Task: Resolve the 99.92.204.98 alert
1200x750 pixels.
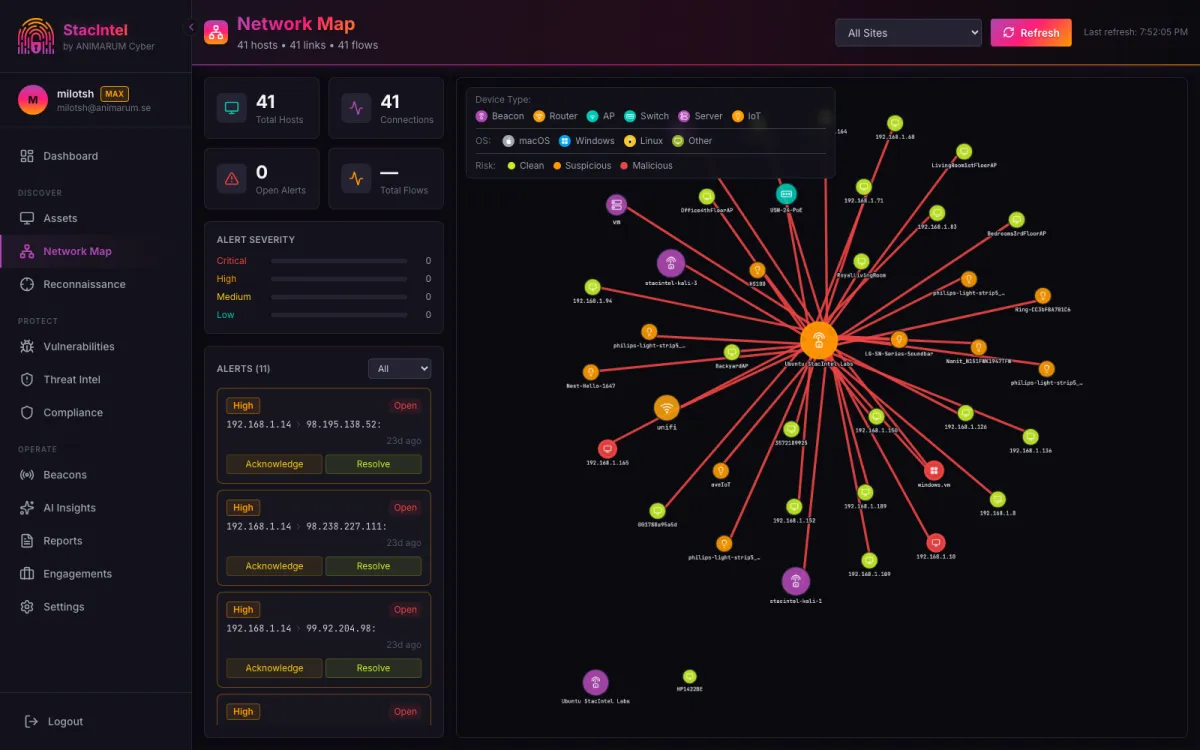Action: click(x=373, y=668)
